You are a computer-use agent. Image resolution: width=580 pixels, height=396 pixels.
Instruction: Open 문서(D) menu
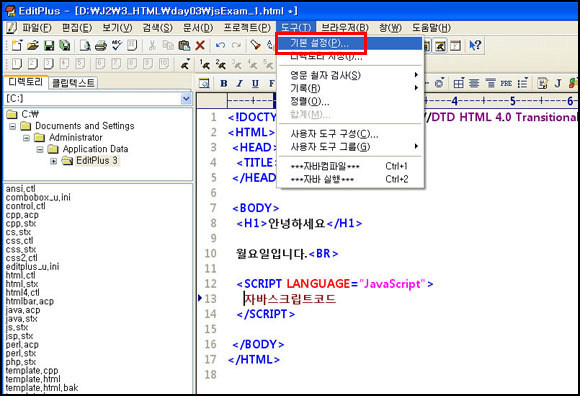click(x=198, y=28)
